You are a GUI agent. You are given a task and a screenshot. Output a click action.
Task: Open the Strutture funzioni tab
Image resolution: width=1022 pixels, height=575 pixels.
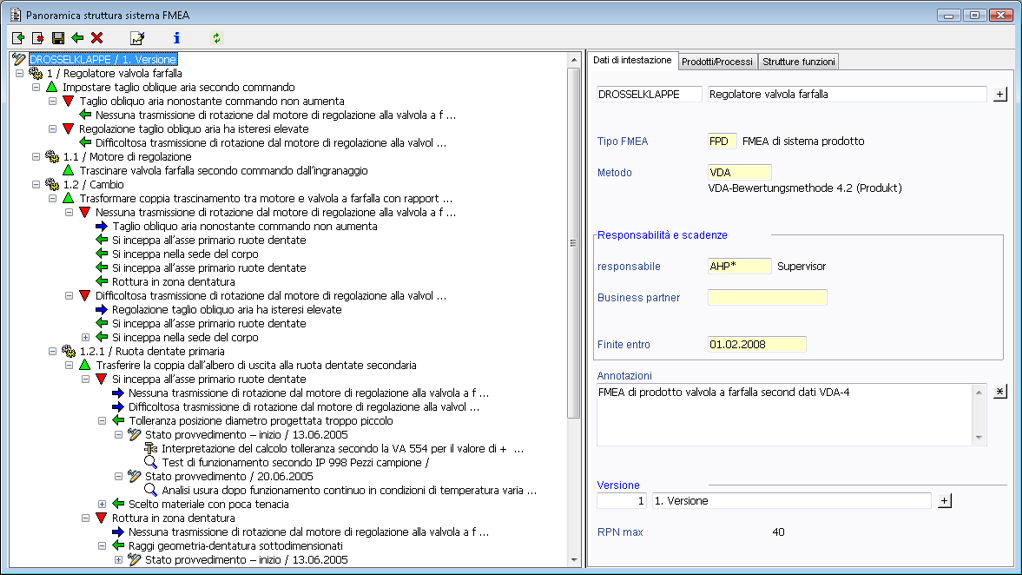798,61
